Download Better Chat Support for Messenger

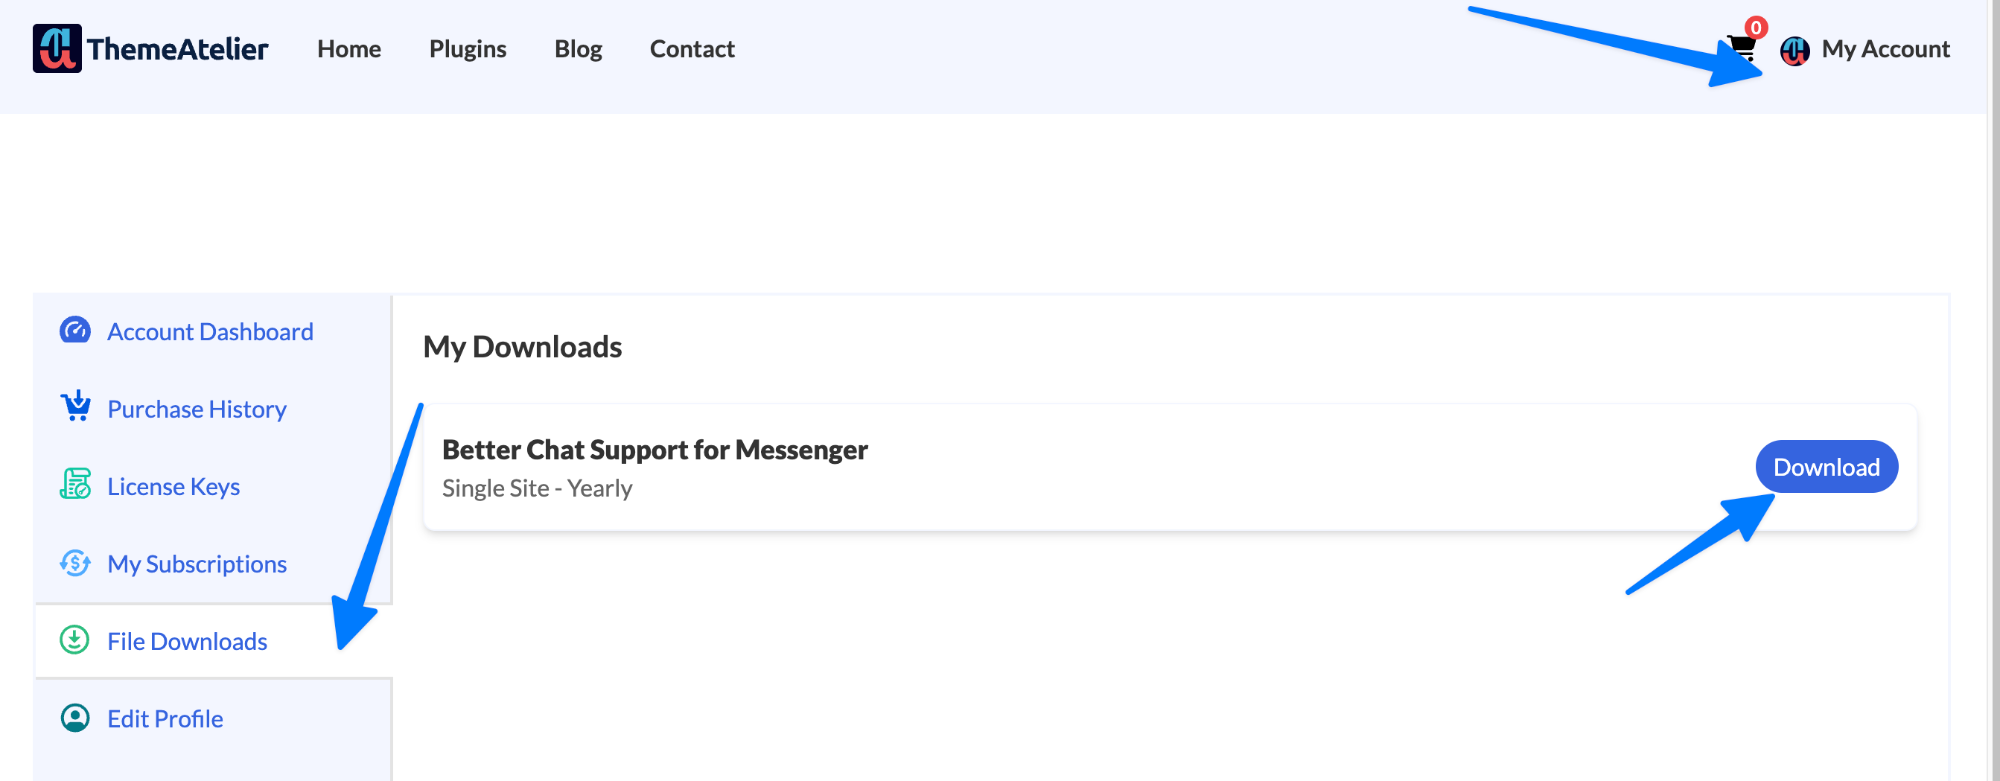(1827, 467)
